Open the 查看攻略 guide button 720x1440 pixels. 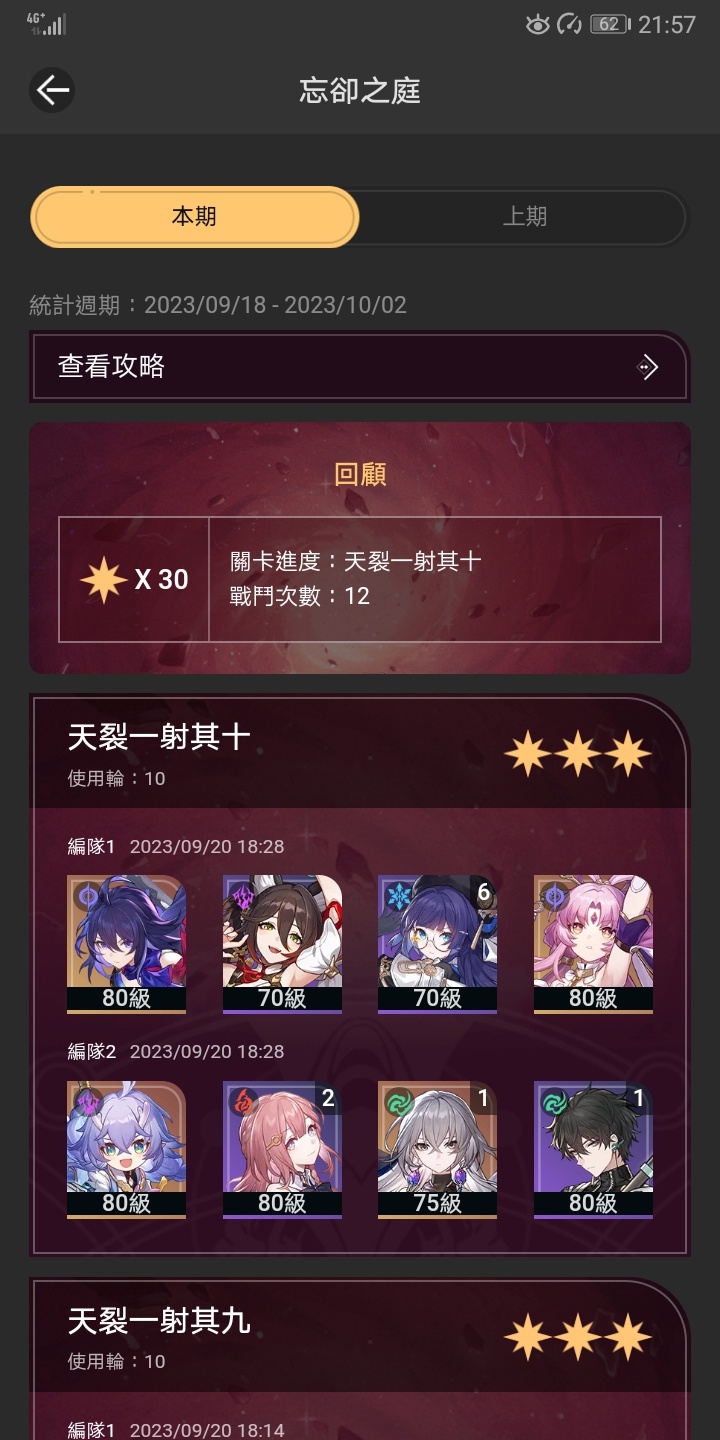(360, 367)
